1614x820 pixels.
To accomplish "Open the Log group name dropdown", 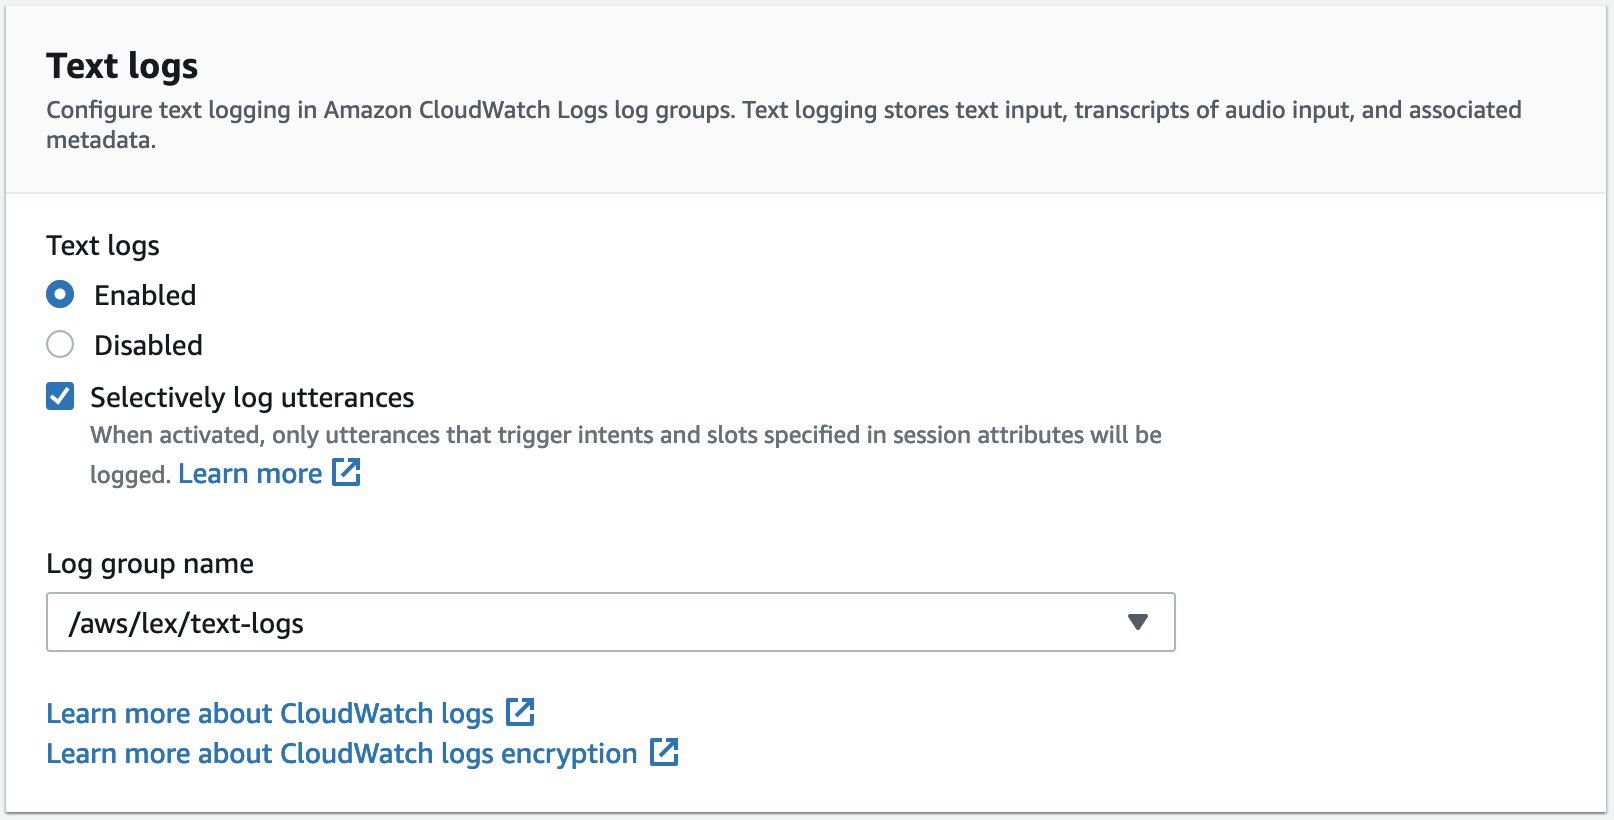I will [x=610, y=622].
